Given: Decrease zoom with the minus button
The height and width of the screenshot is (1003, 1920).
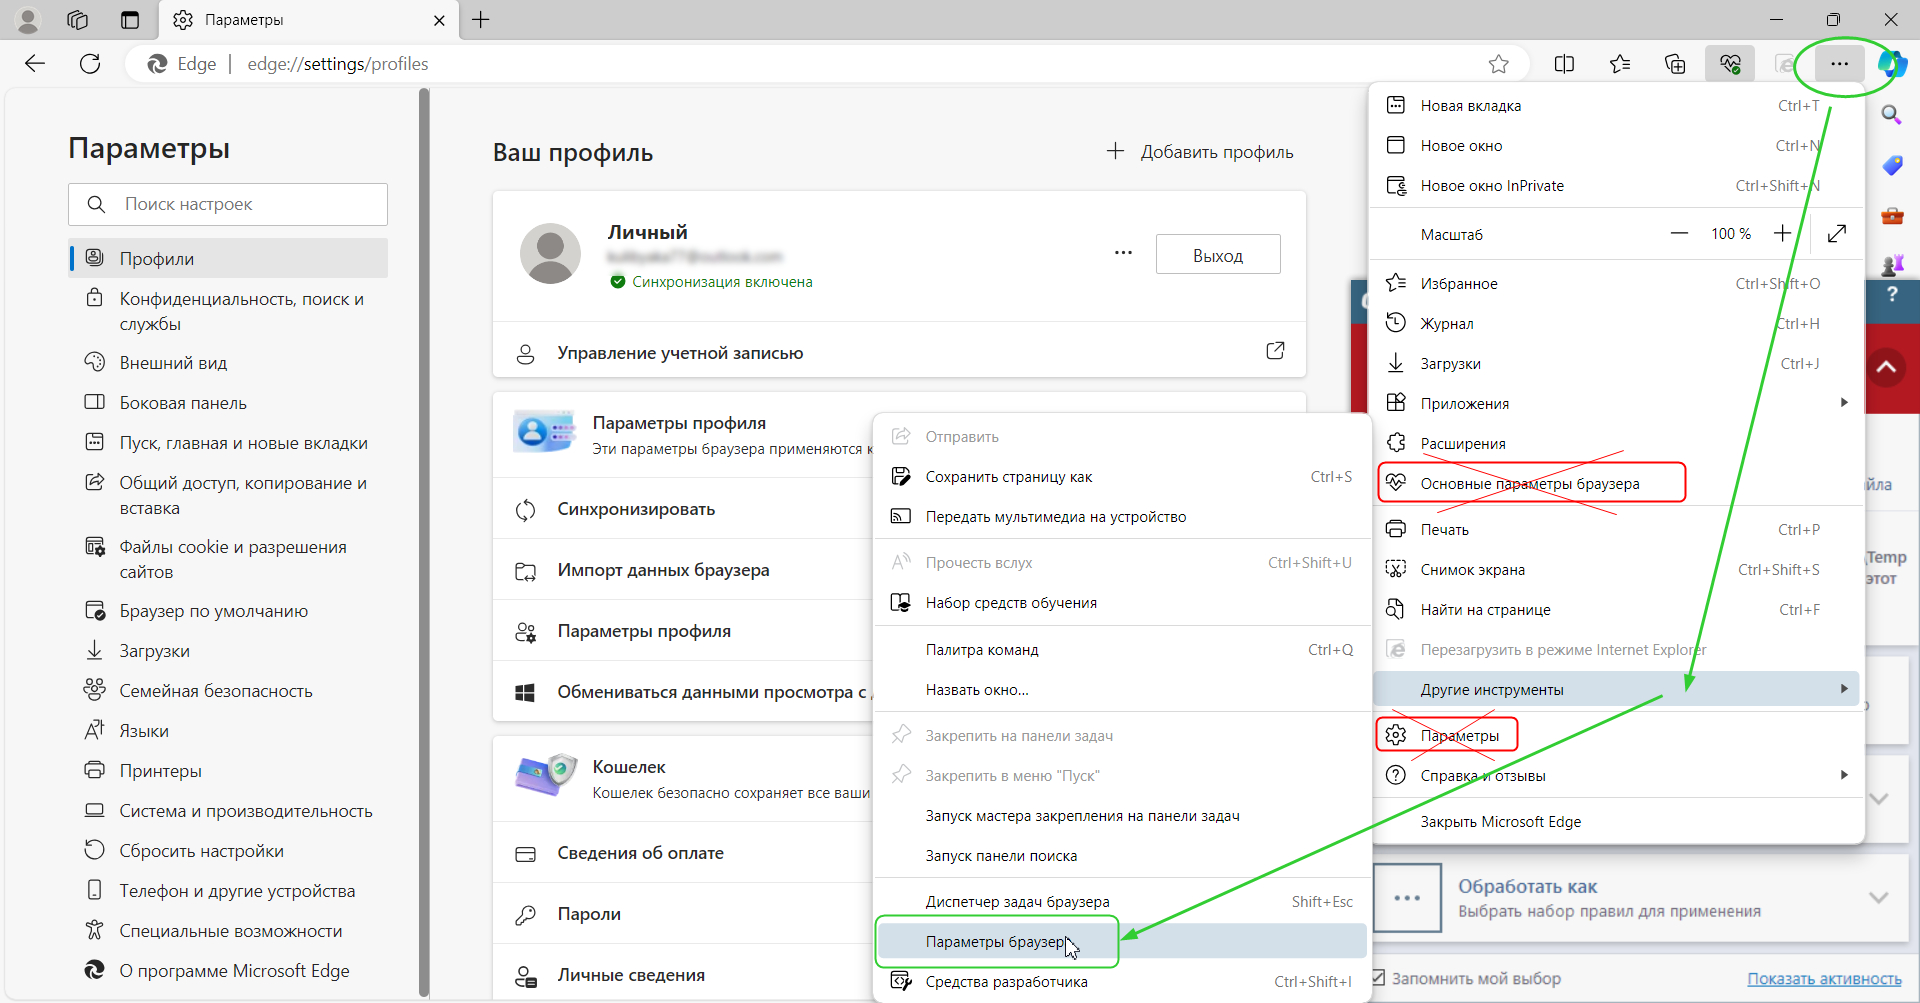Looking at the screenshot, I should 1679,234.
